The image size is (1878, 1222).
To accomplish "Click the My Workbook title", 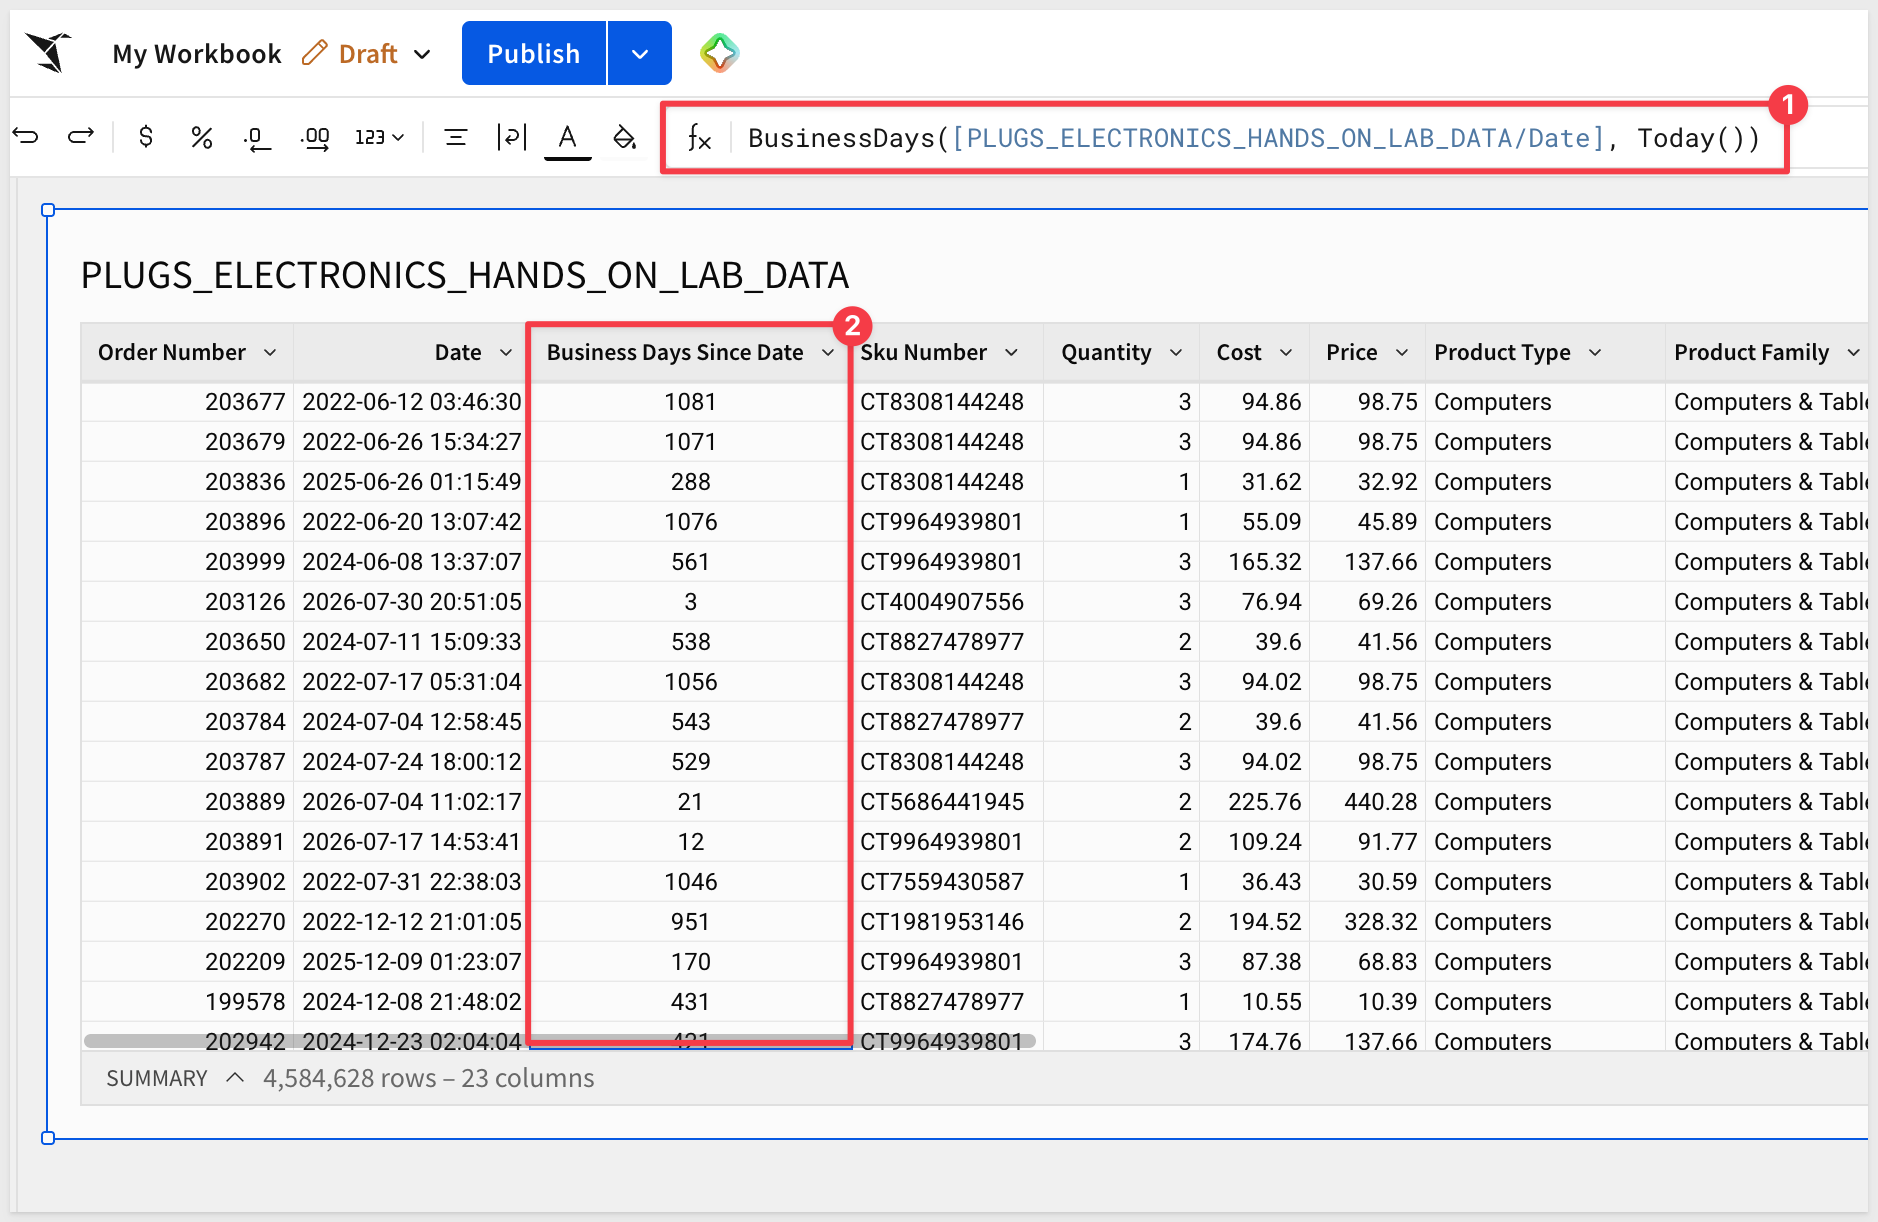I will tap(197, 54).
